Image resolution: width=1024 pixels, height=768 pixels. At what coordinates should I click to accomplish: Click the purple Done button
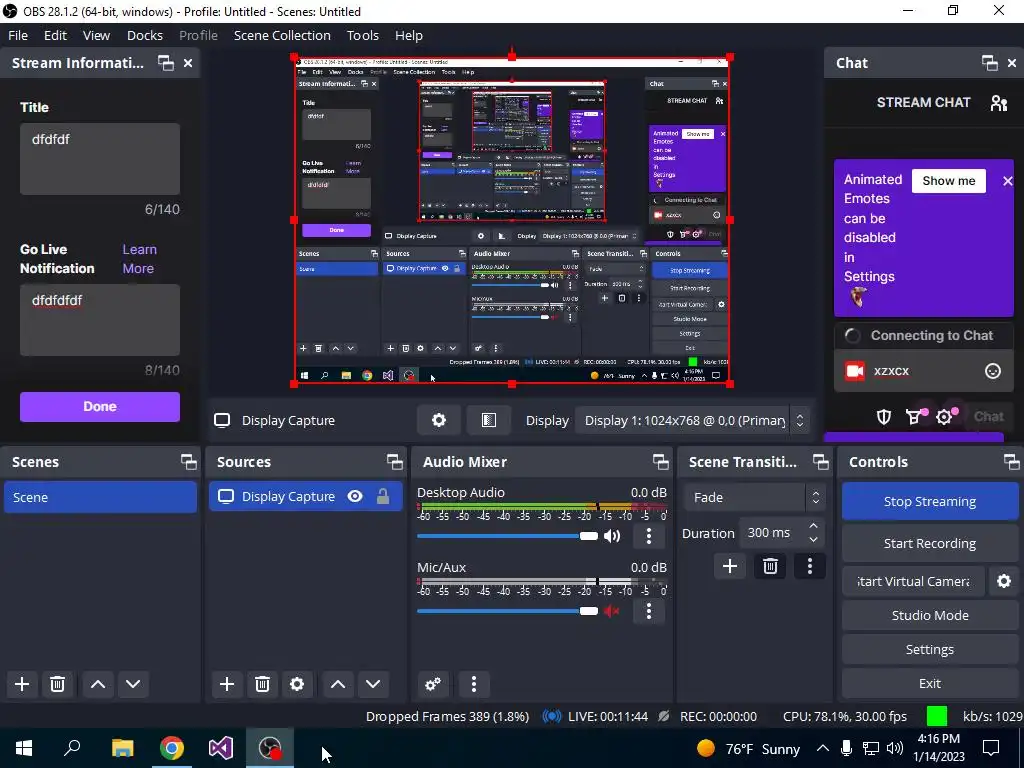click(100, 406)
